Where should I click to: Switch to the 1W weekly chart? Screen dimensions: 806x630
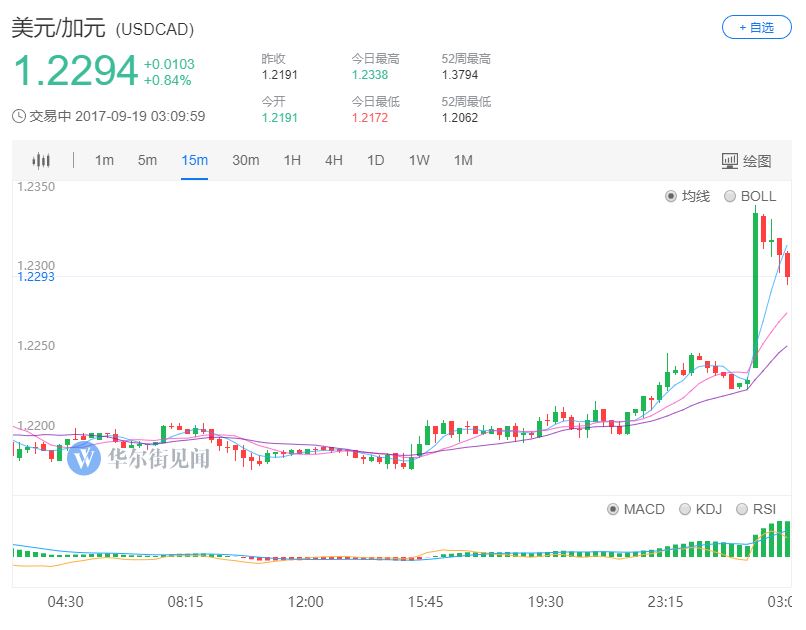(x=419, y=161)
